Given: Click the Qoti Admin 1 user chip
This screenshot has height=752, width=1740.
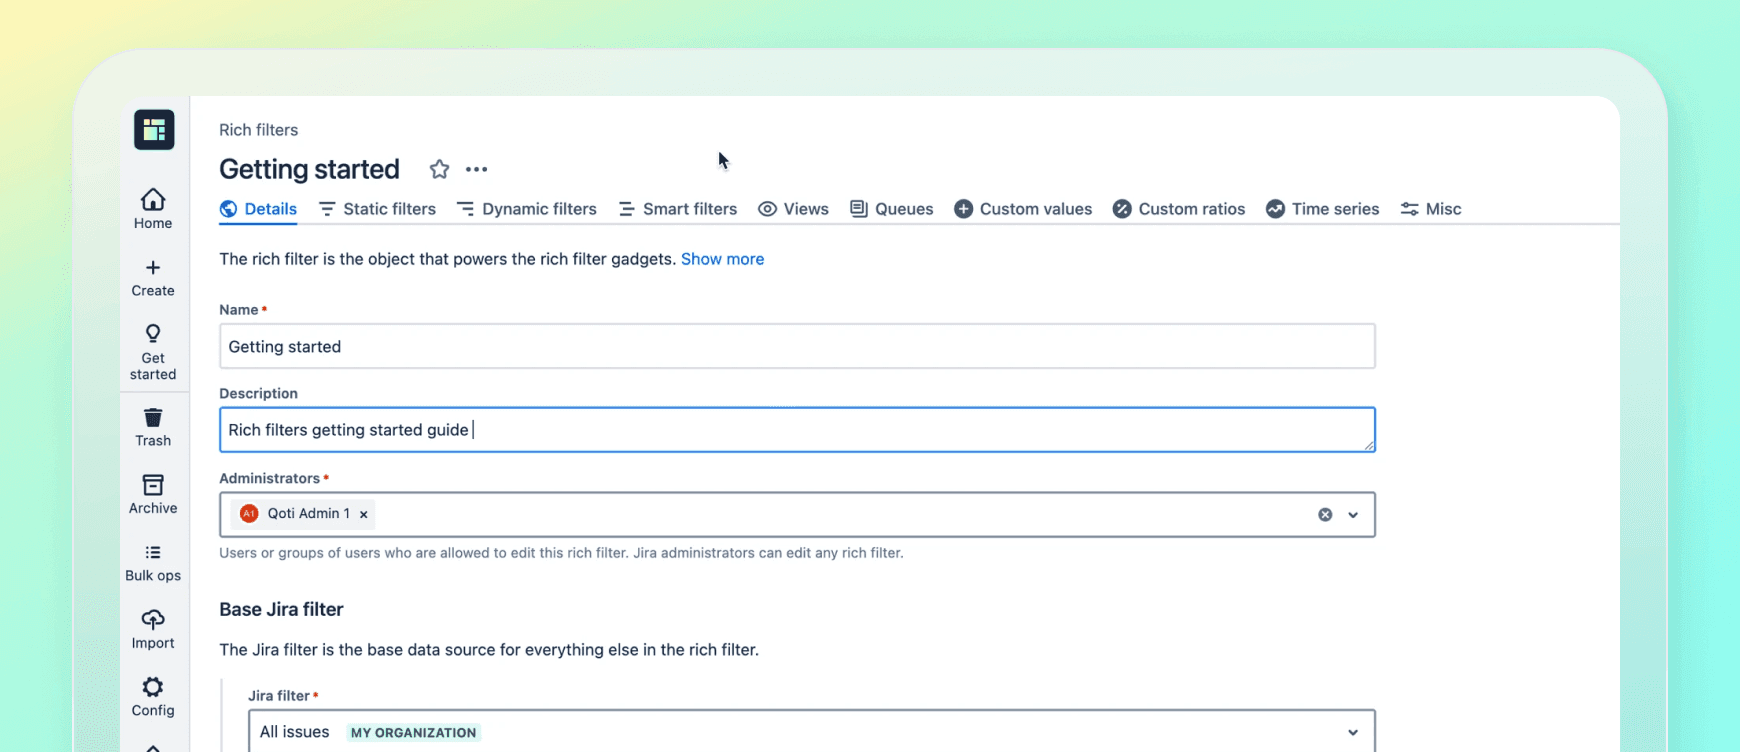Looking at the screenshot, I should click(x=303, y=514).
